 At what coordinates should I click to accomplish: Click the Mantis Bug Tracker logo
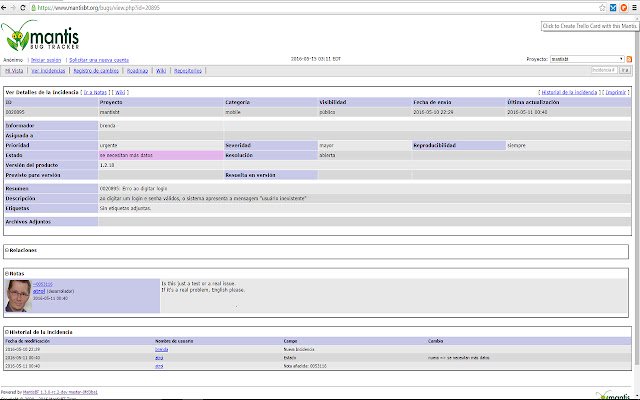tap(40, 36)
